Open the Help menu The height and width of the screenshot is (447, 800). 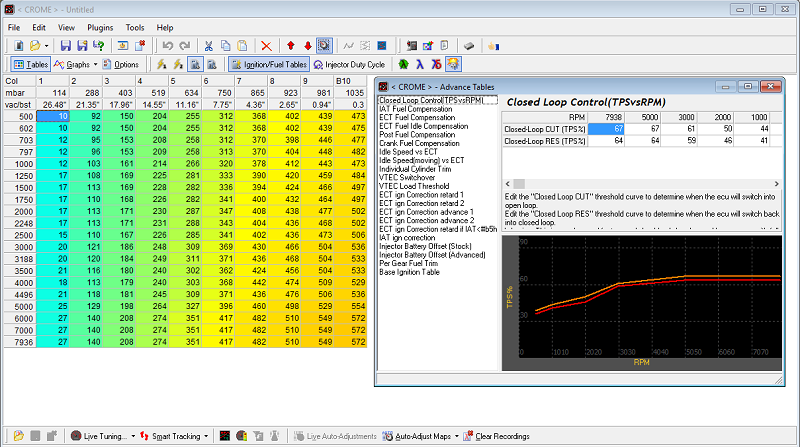click(x=165, y=28)
